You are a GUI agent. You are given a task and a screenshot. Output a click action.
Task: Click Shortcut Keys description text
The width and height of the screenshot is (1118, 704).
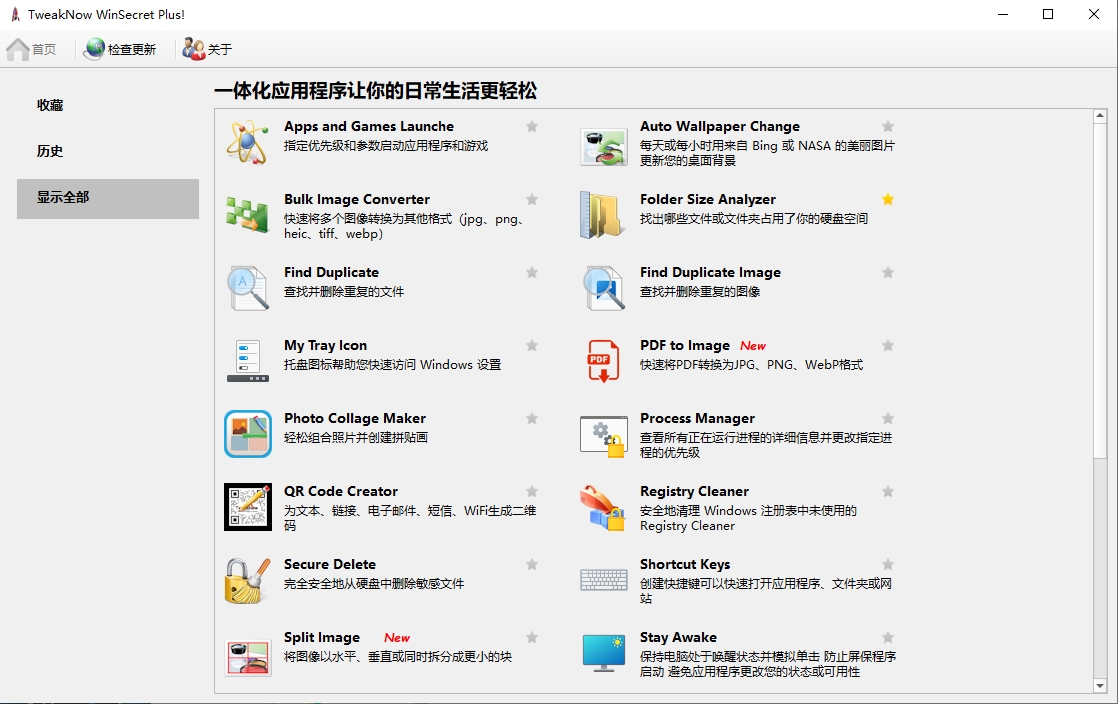[765, 591]
